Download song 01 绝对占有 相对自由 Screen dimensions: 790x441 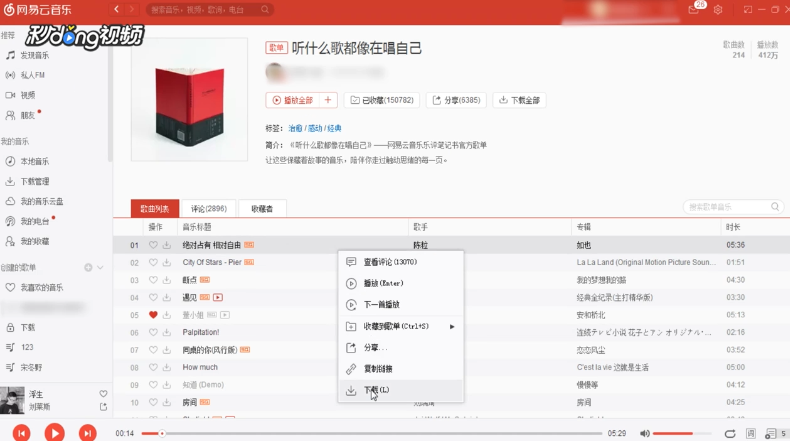pyautogui.click(x=167, y=245)
